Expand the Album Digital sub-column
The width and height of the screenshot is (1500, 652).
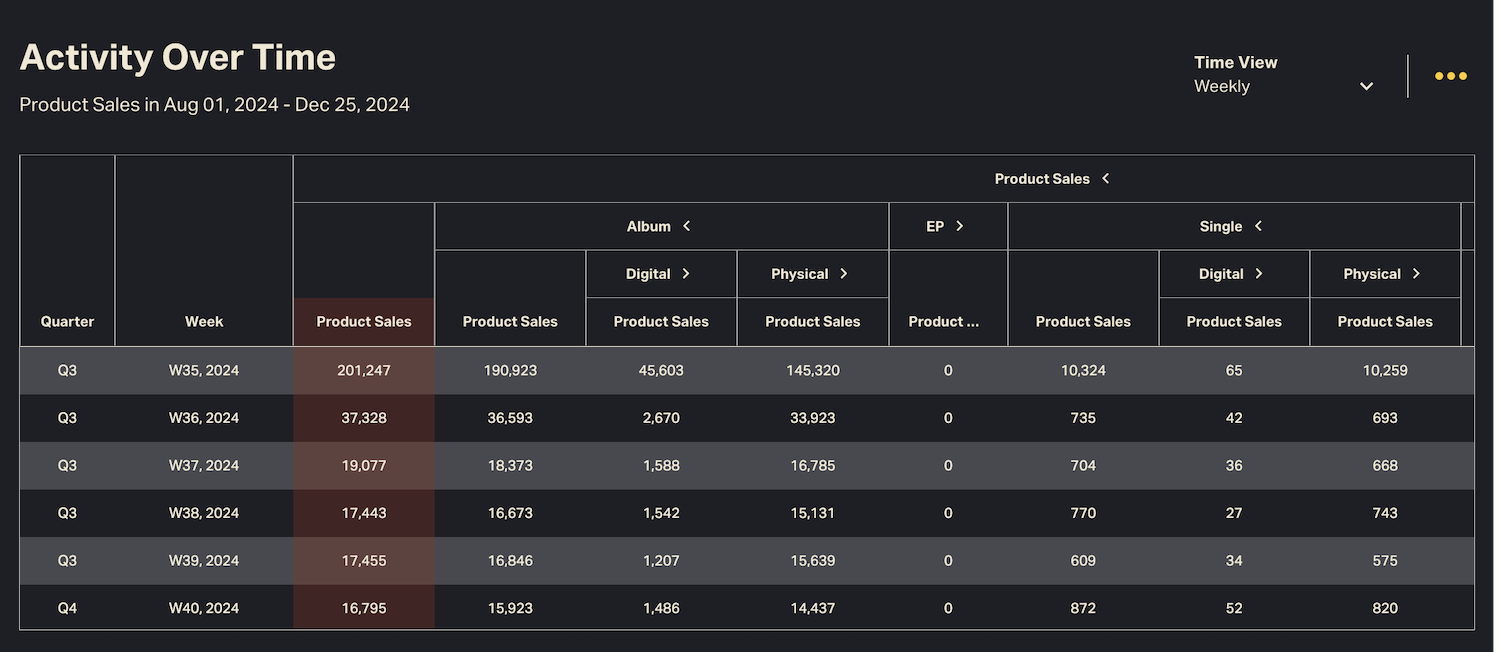coord(686,274)
